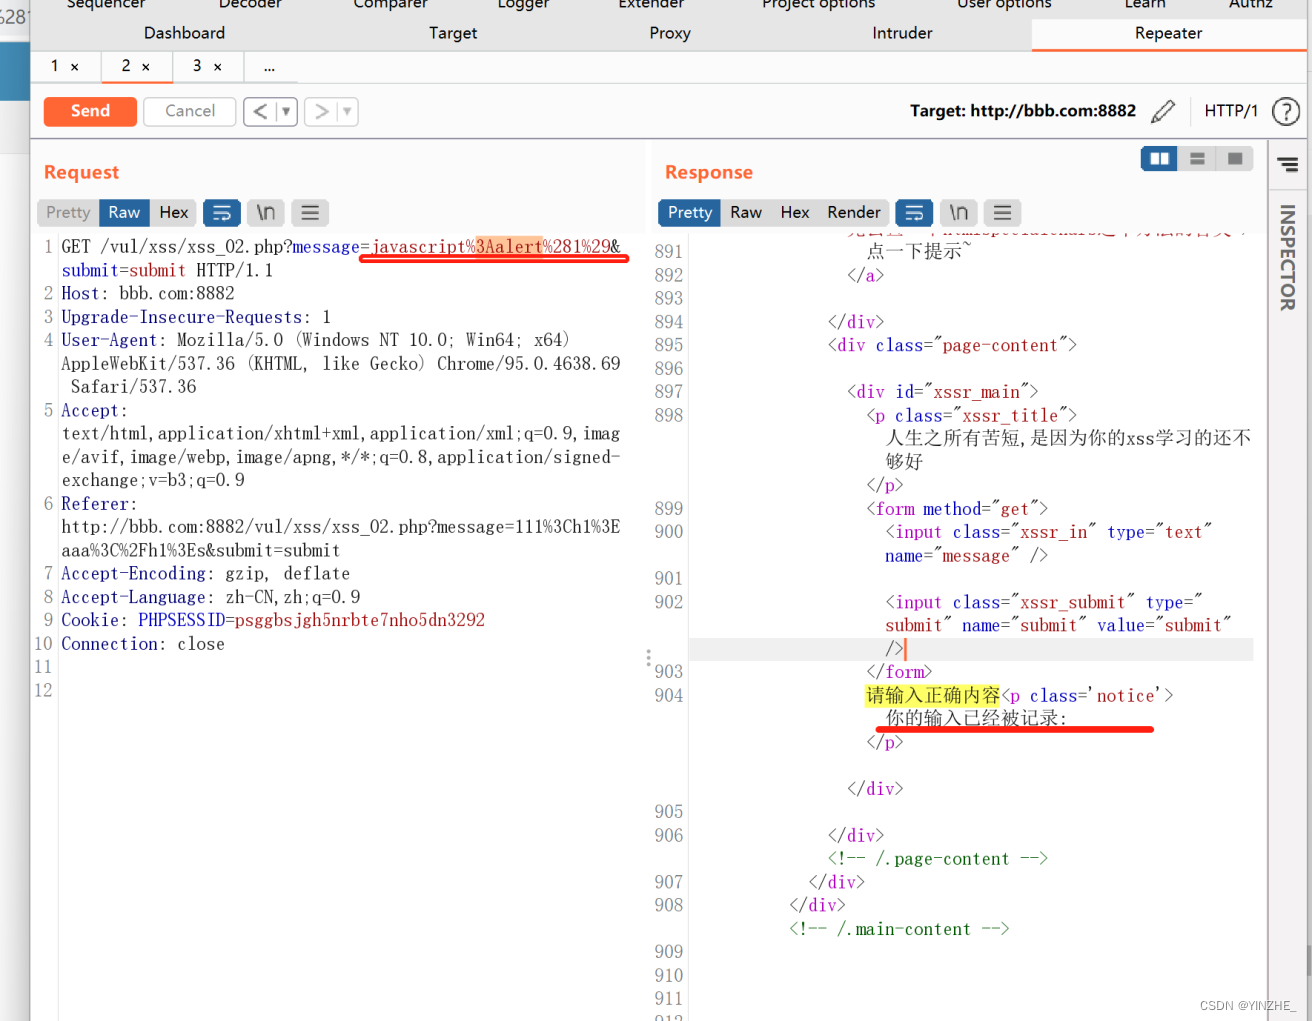Switch request view to Raw
The width and height of the screenshot is (1312, 1021).
coord(124,213)
